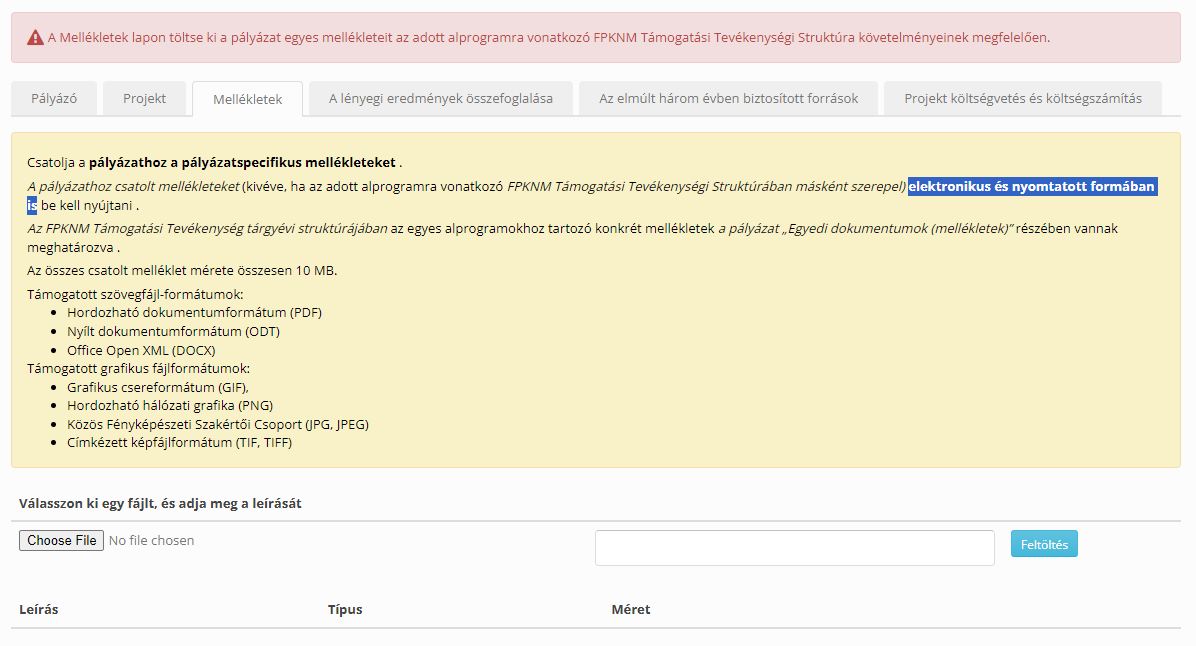
Task: Click the Típus column header
Action: (345, 609)
